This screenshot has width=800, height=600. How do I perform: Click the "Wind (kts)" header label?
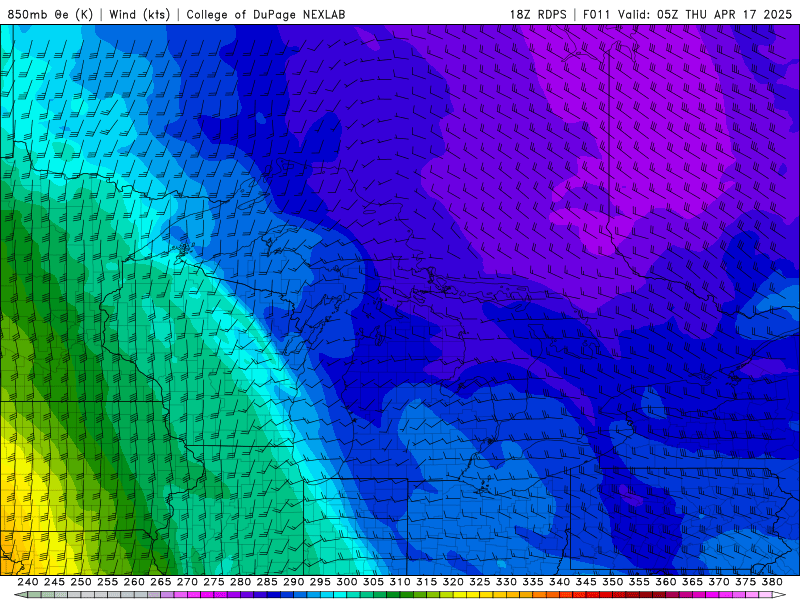tap(140, 14)
